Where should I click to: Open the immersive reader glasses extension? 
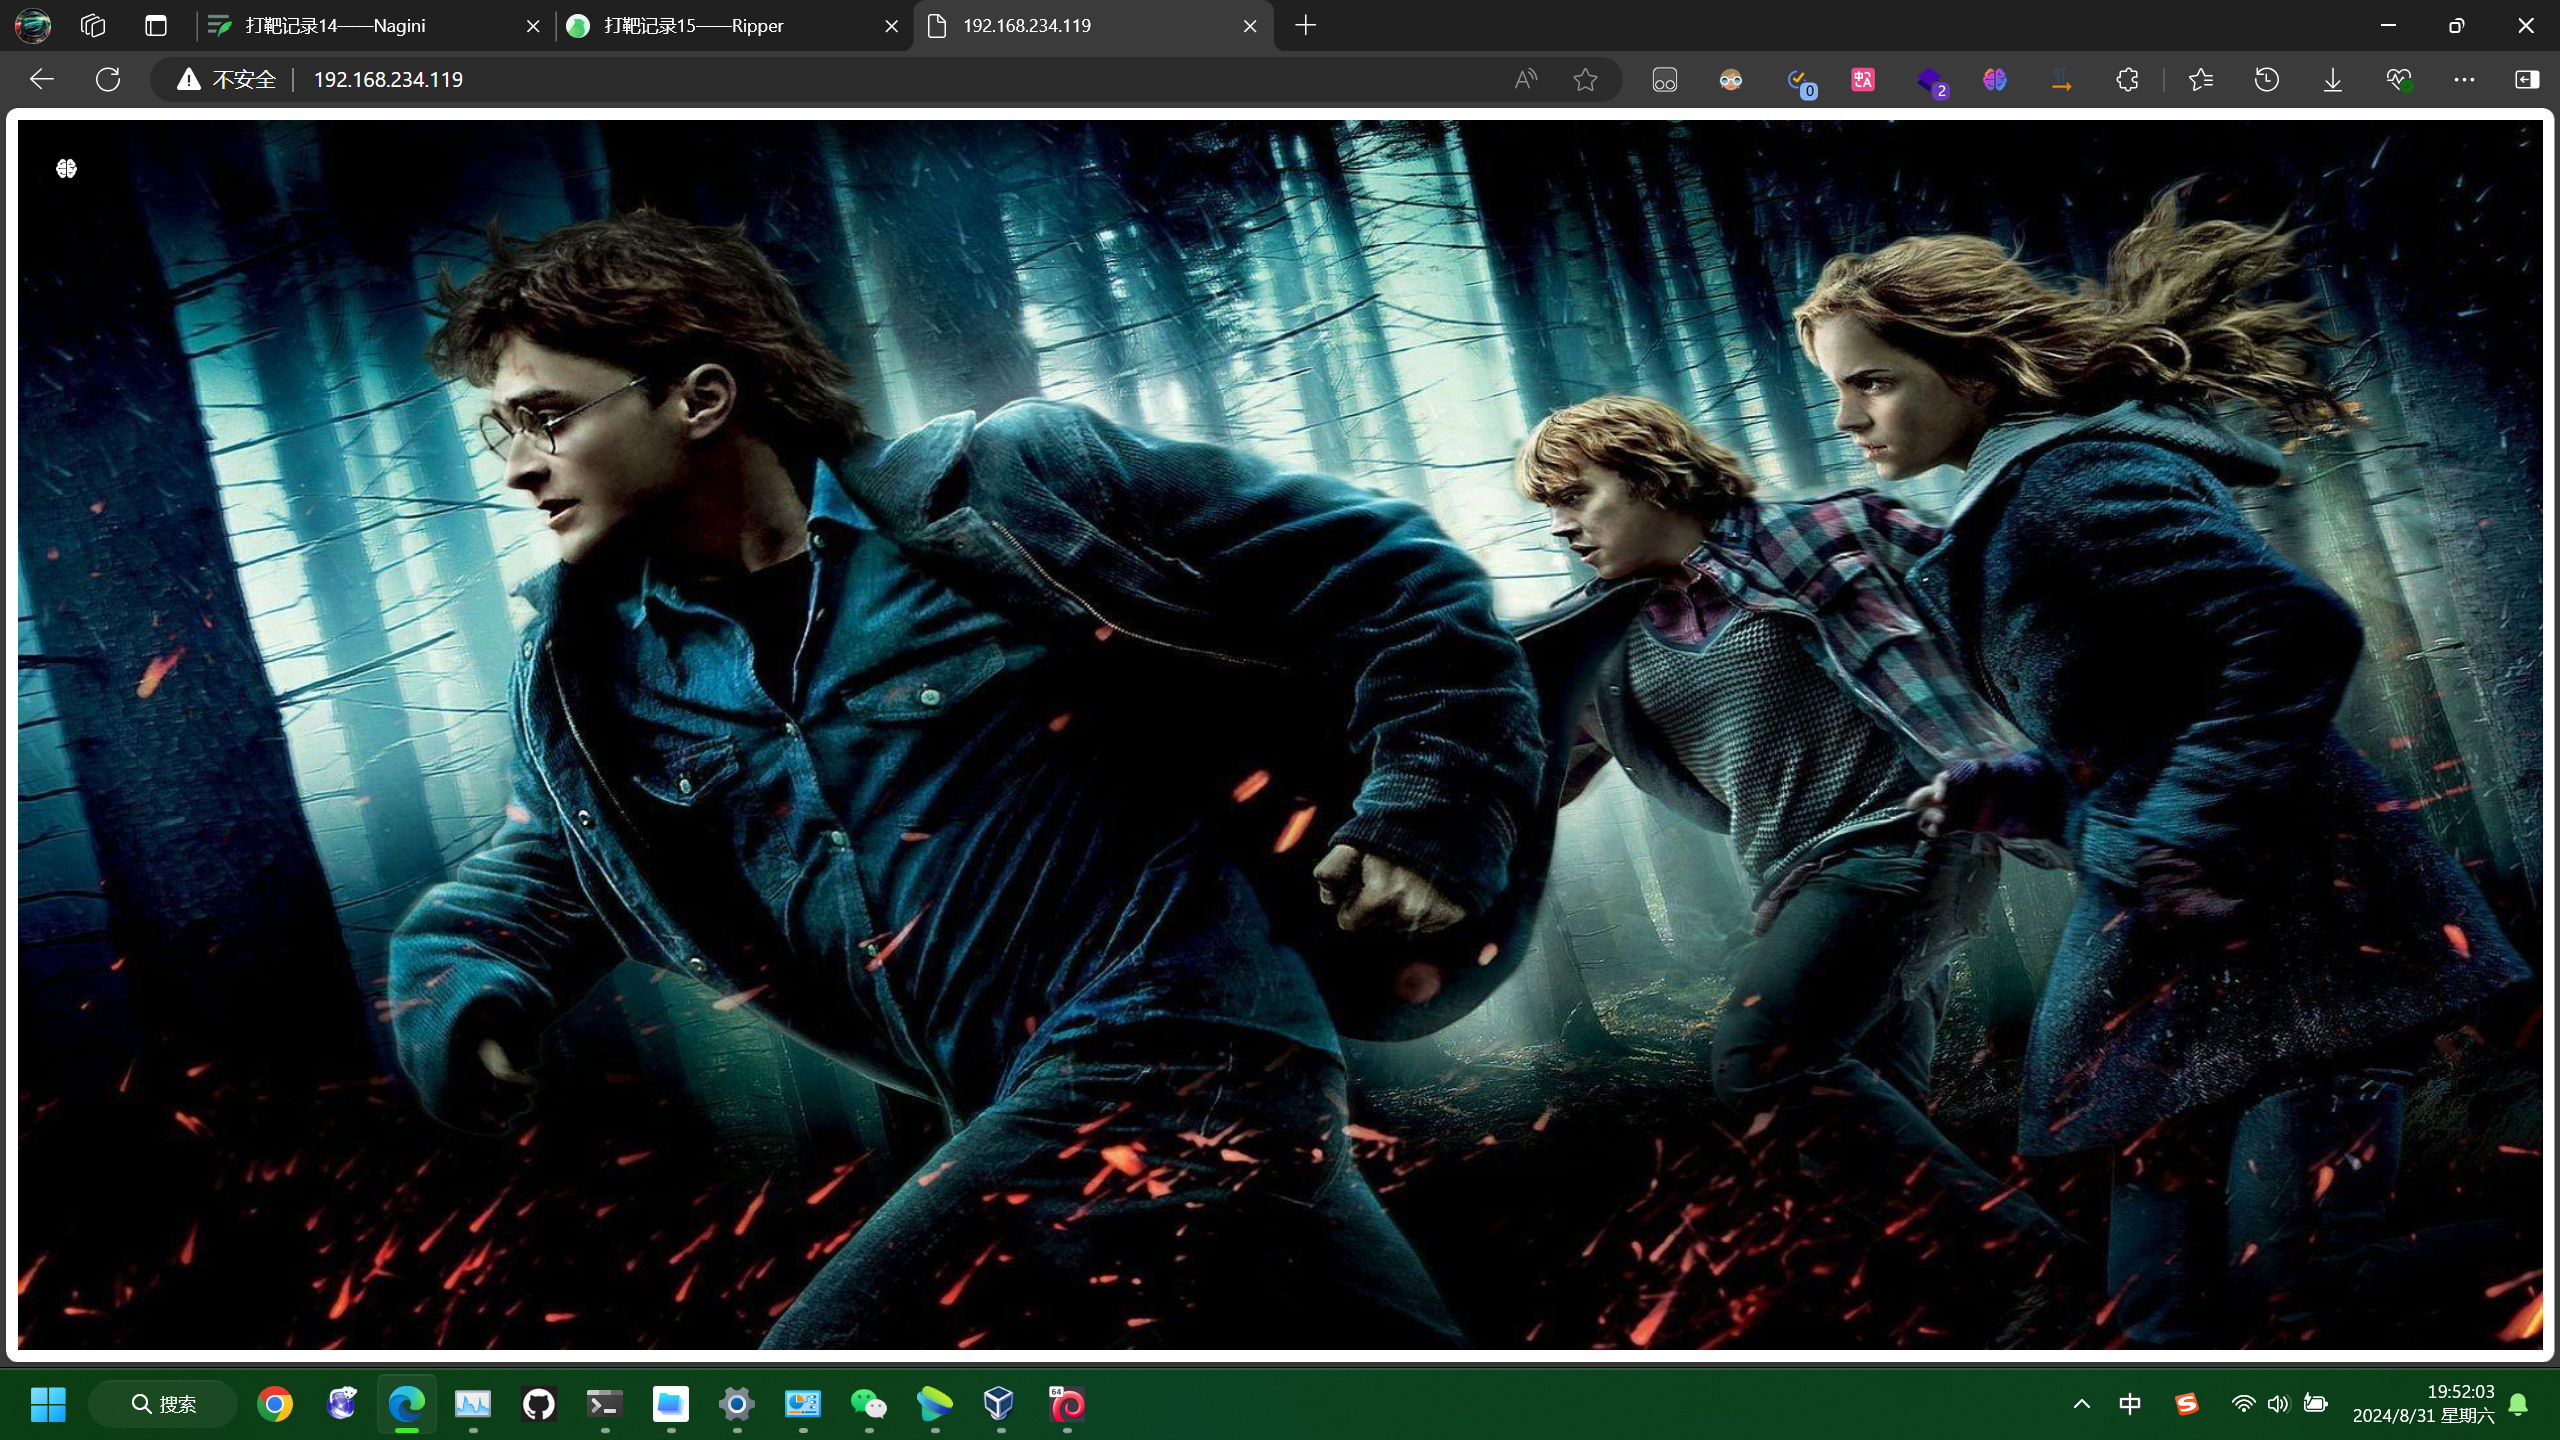tap(1665, 79)
